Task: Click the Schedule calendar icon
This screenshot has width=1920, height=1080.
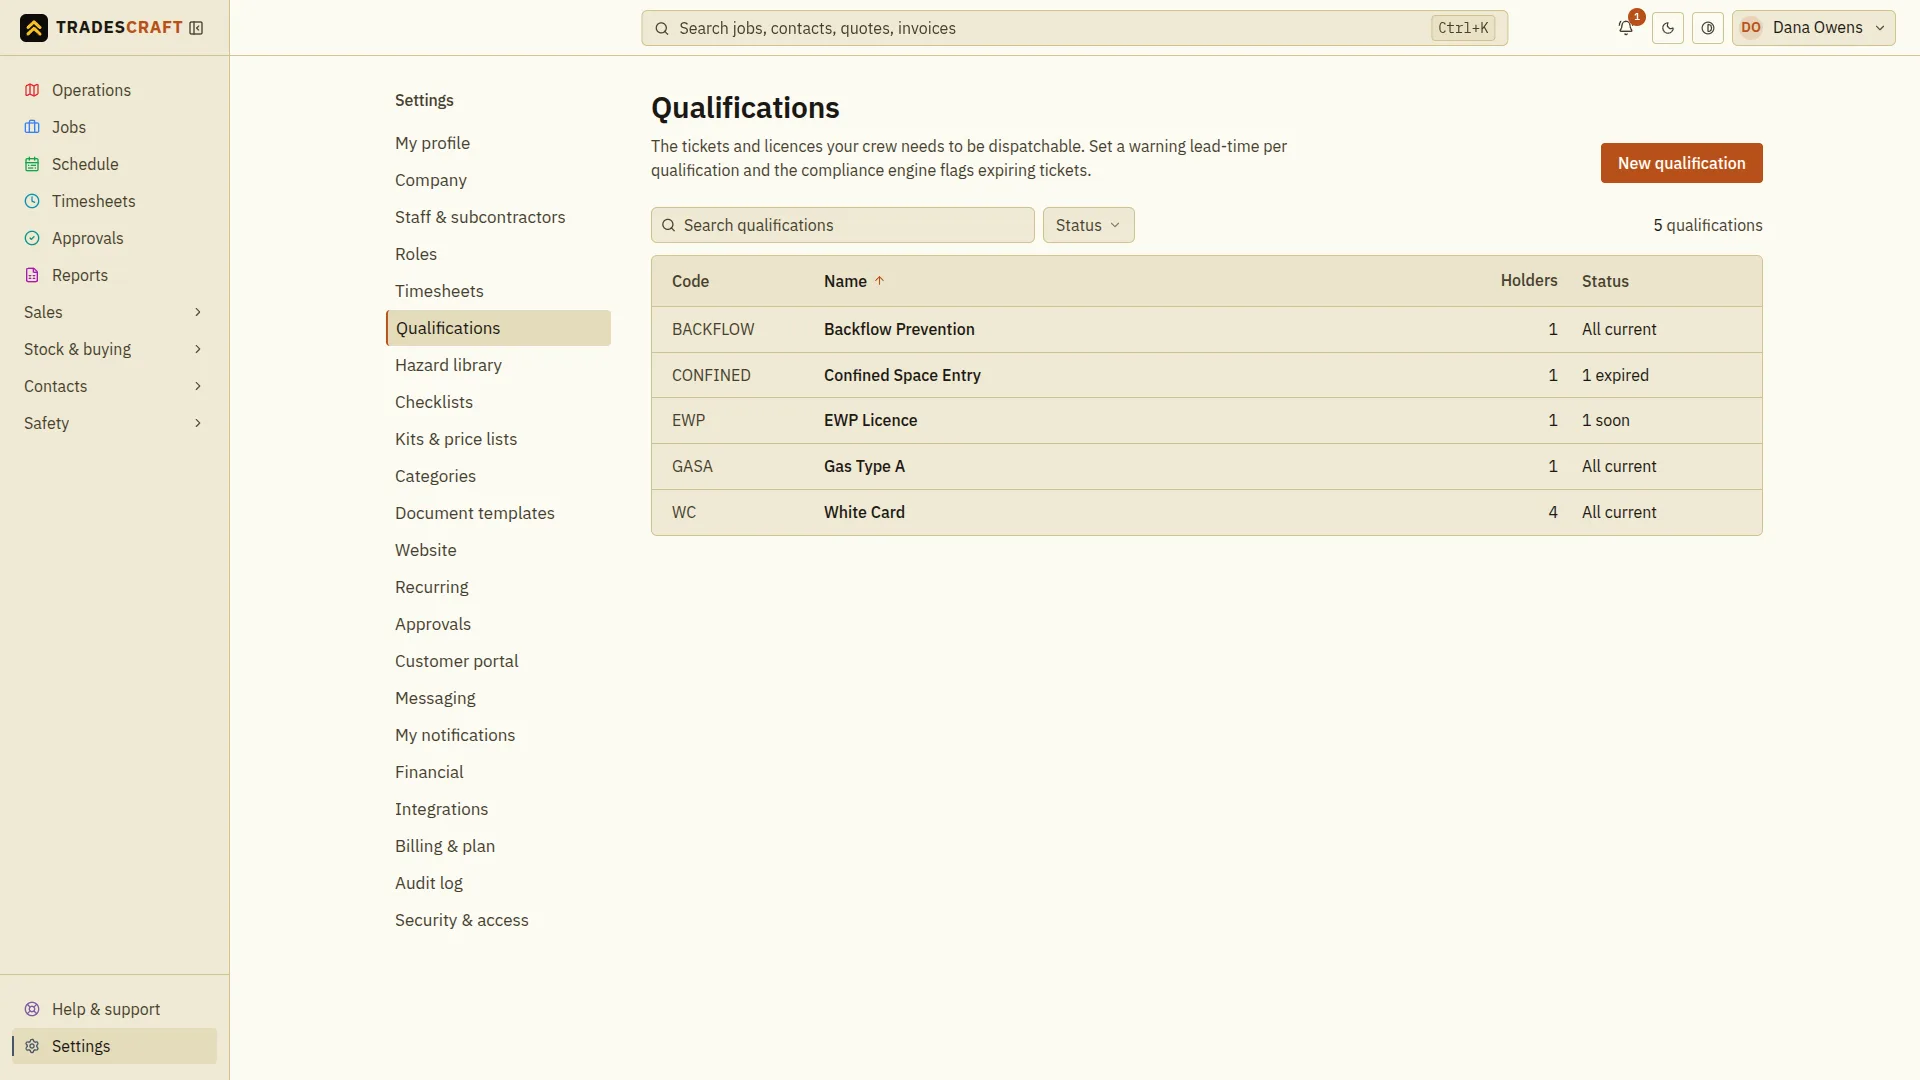Action: coord(32,164)
